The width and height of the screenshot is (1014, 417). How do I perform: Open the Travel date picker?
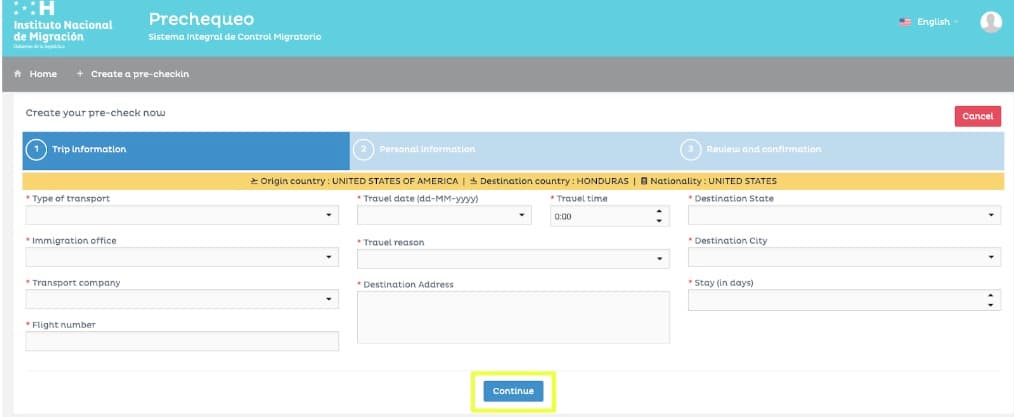444,215
